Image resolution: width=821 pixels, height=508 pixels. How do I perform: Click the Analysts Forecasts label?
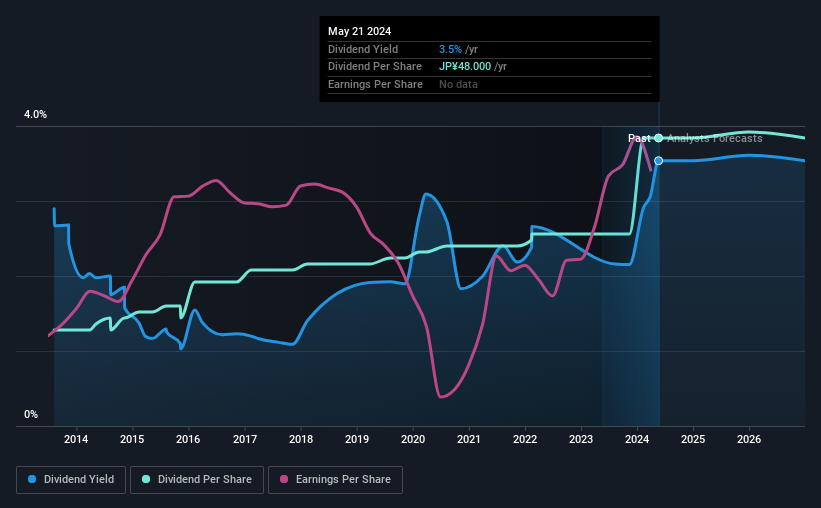pos(715,138)
